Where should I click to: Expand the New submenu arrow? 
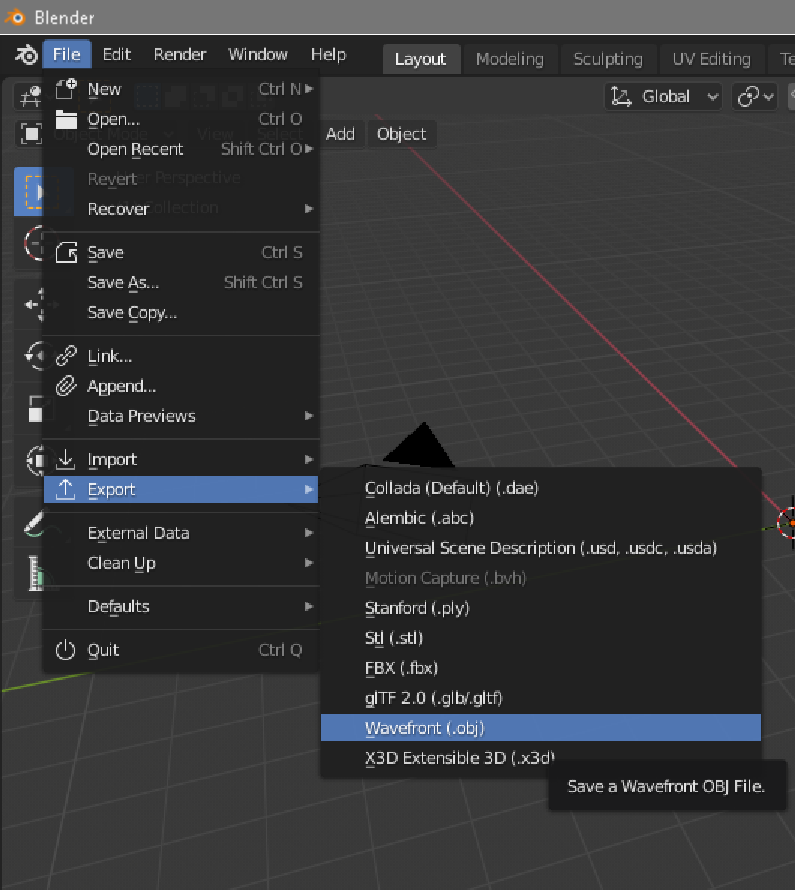click(309, 89)
